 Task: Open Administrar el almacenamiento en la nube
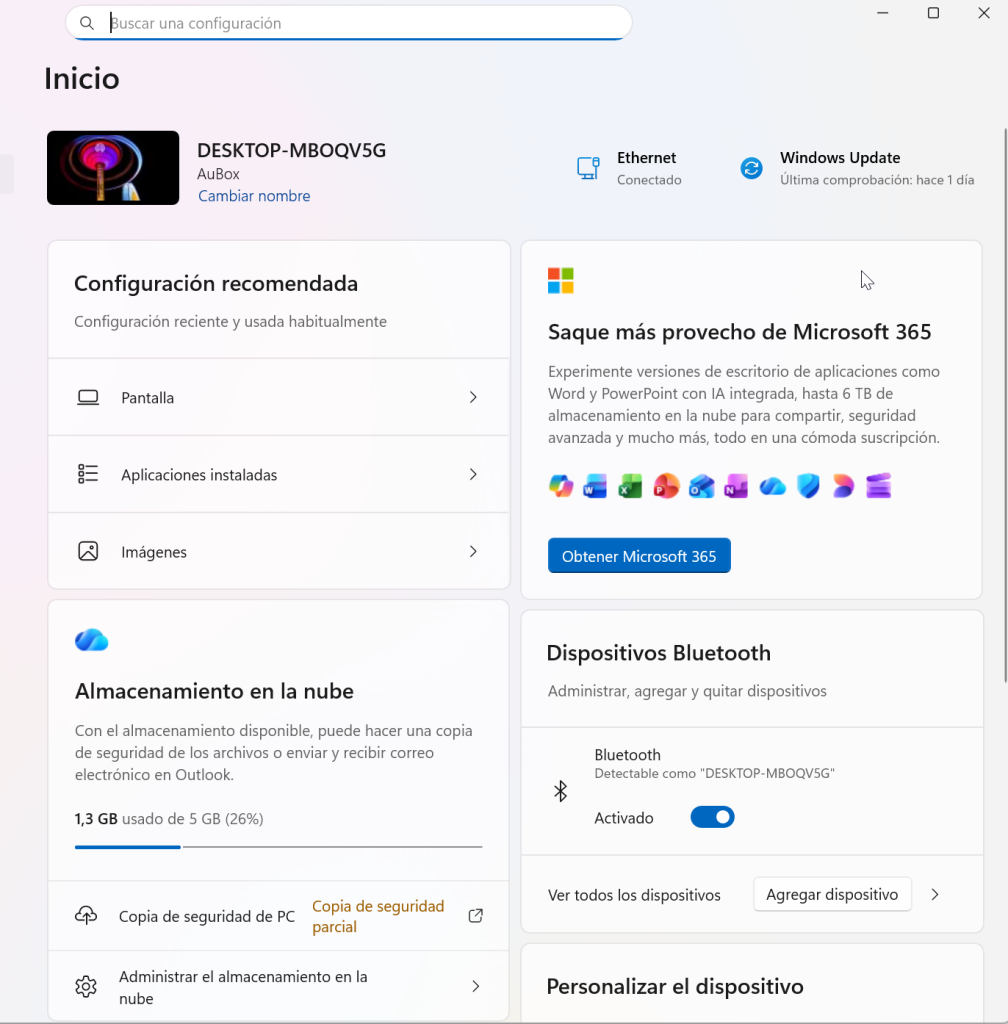tap(279, 986)
